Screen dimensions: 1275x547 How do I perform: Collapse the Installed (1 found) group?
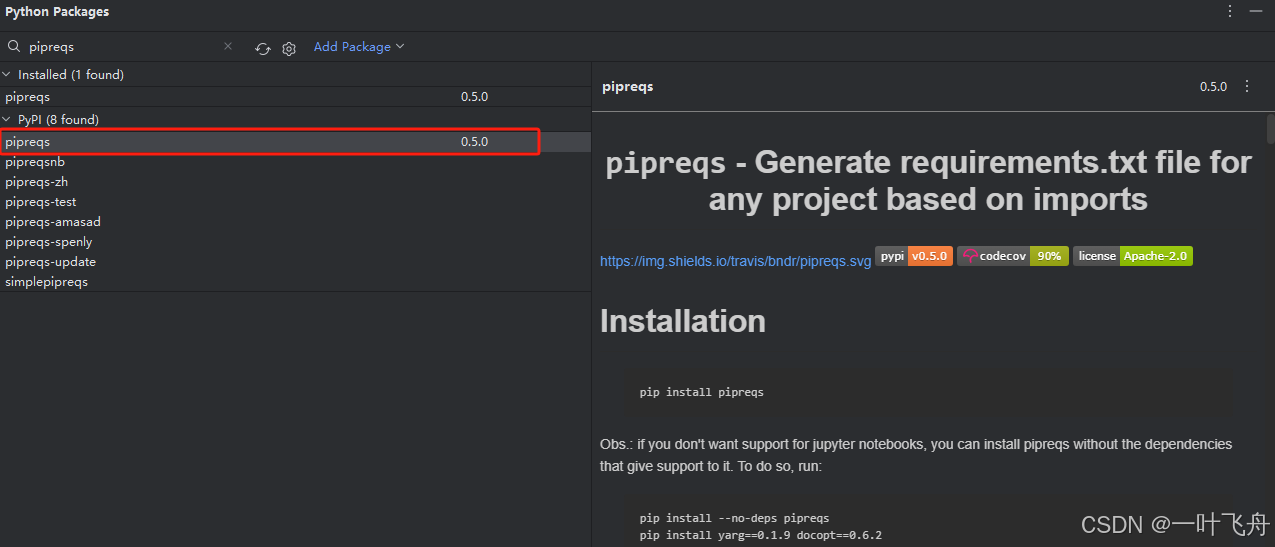7,75
